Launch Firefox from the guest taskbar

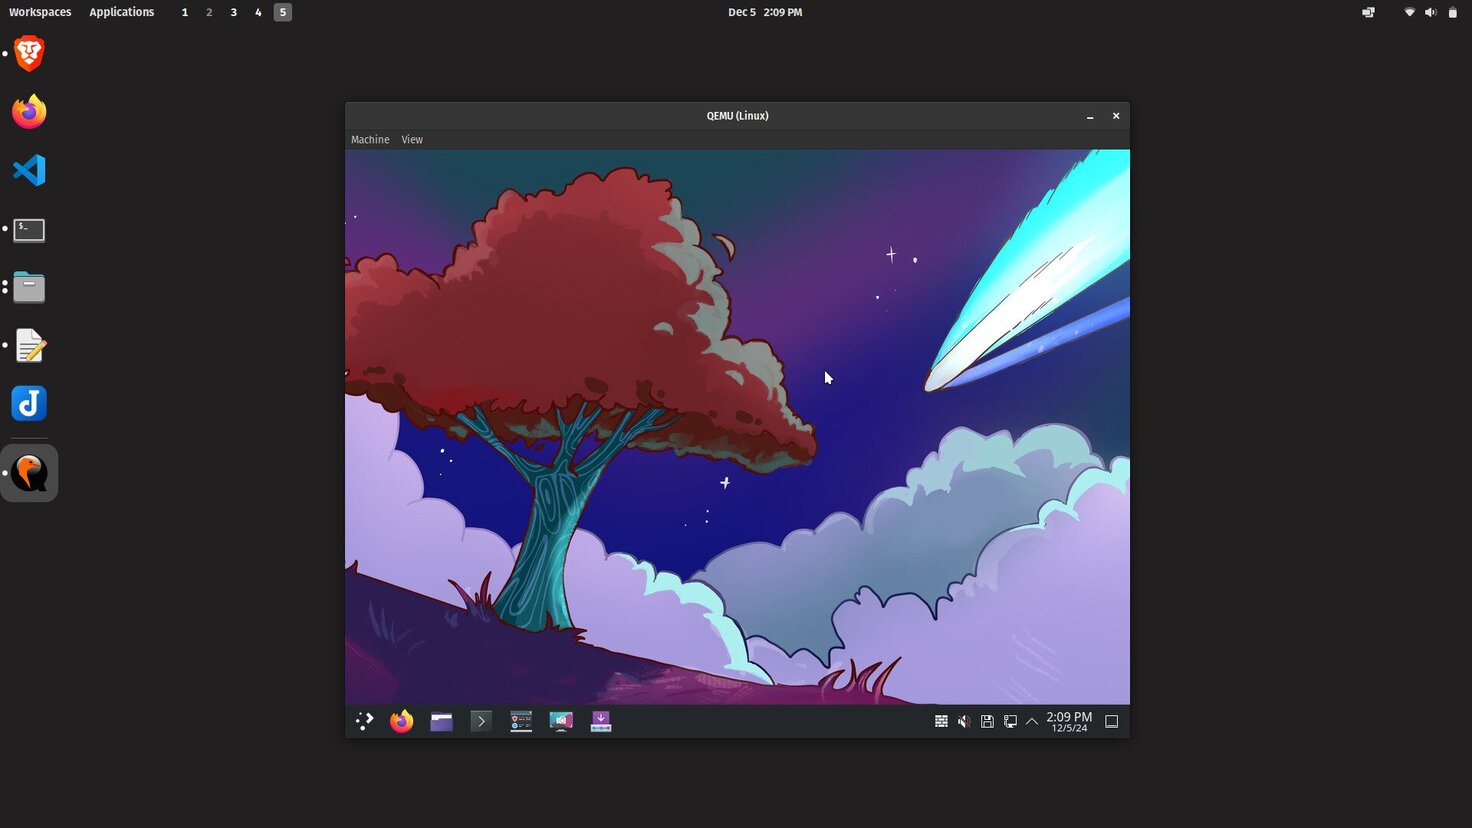402,721
